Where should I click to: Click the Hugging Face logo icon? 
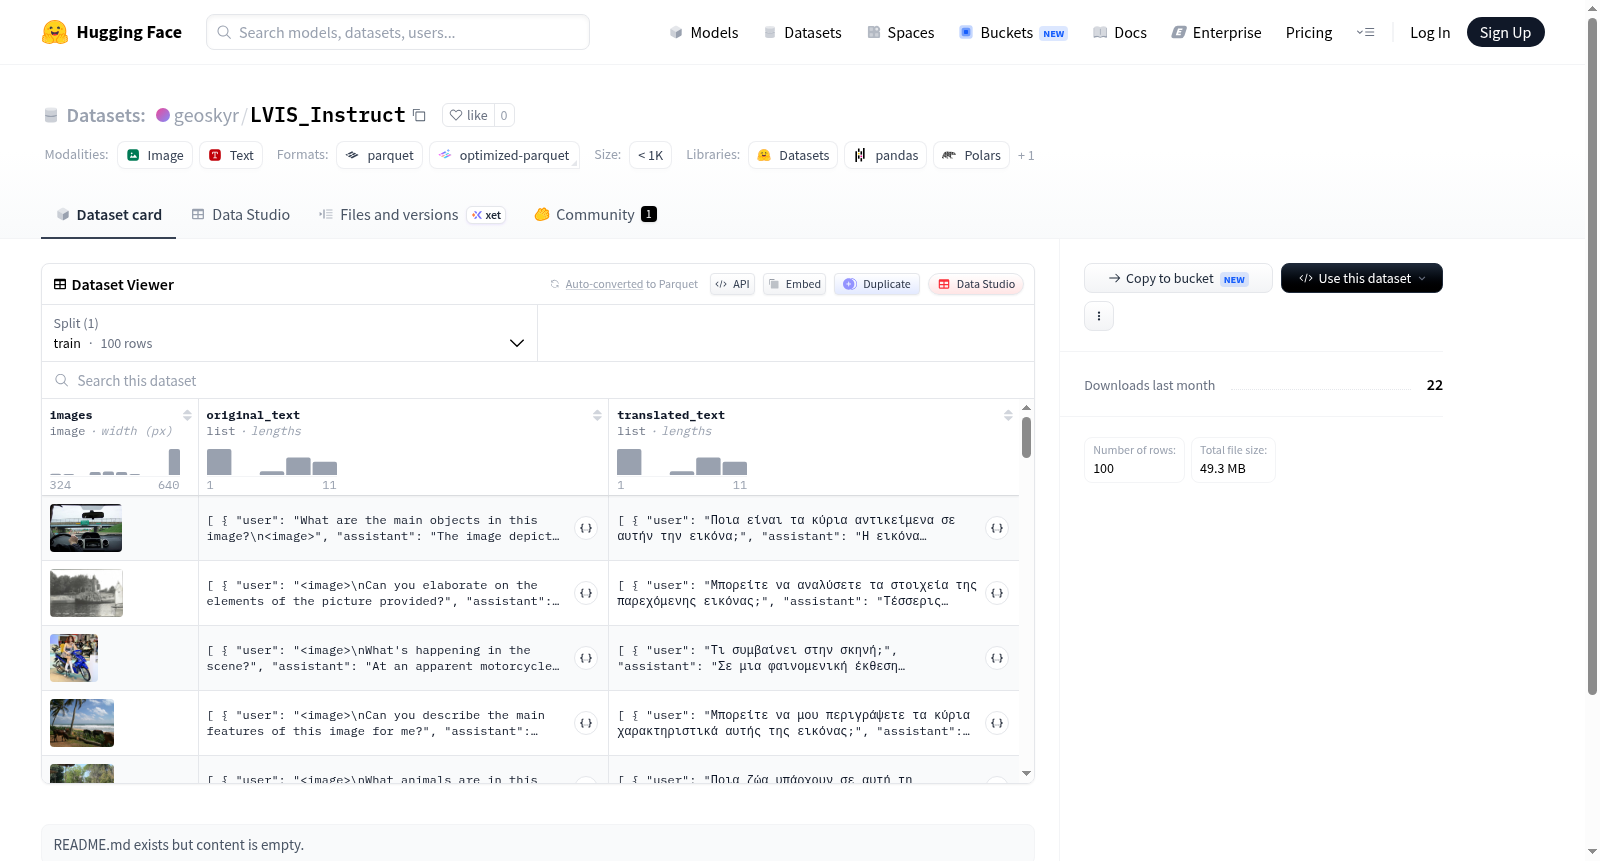pos(55,32)
